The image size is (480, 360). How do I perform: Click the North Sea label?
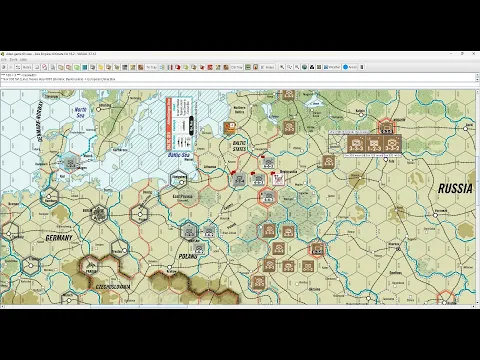click(80, 112)
